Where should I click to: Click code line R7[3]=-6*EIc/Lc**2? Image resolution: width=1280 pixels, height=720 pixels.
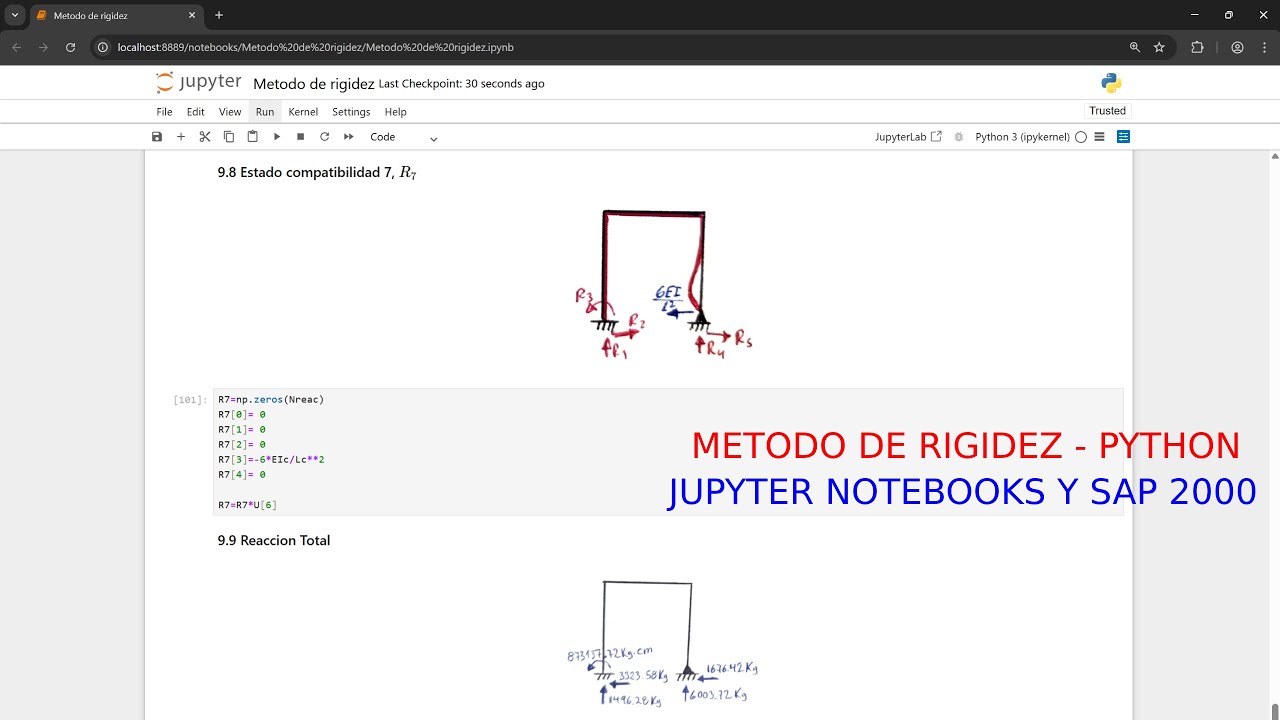pos(271,460)
